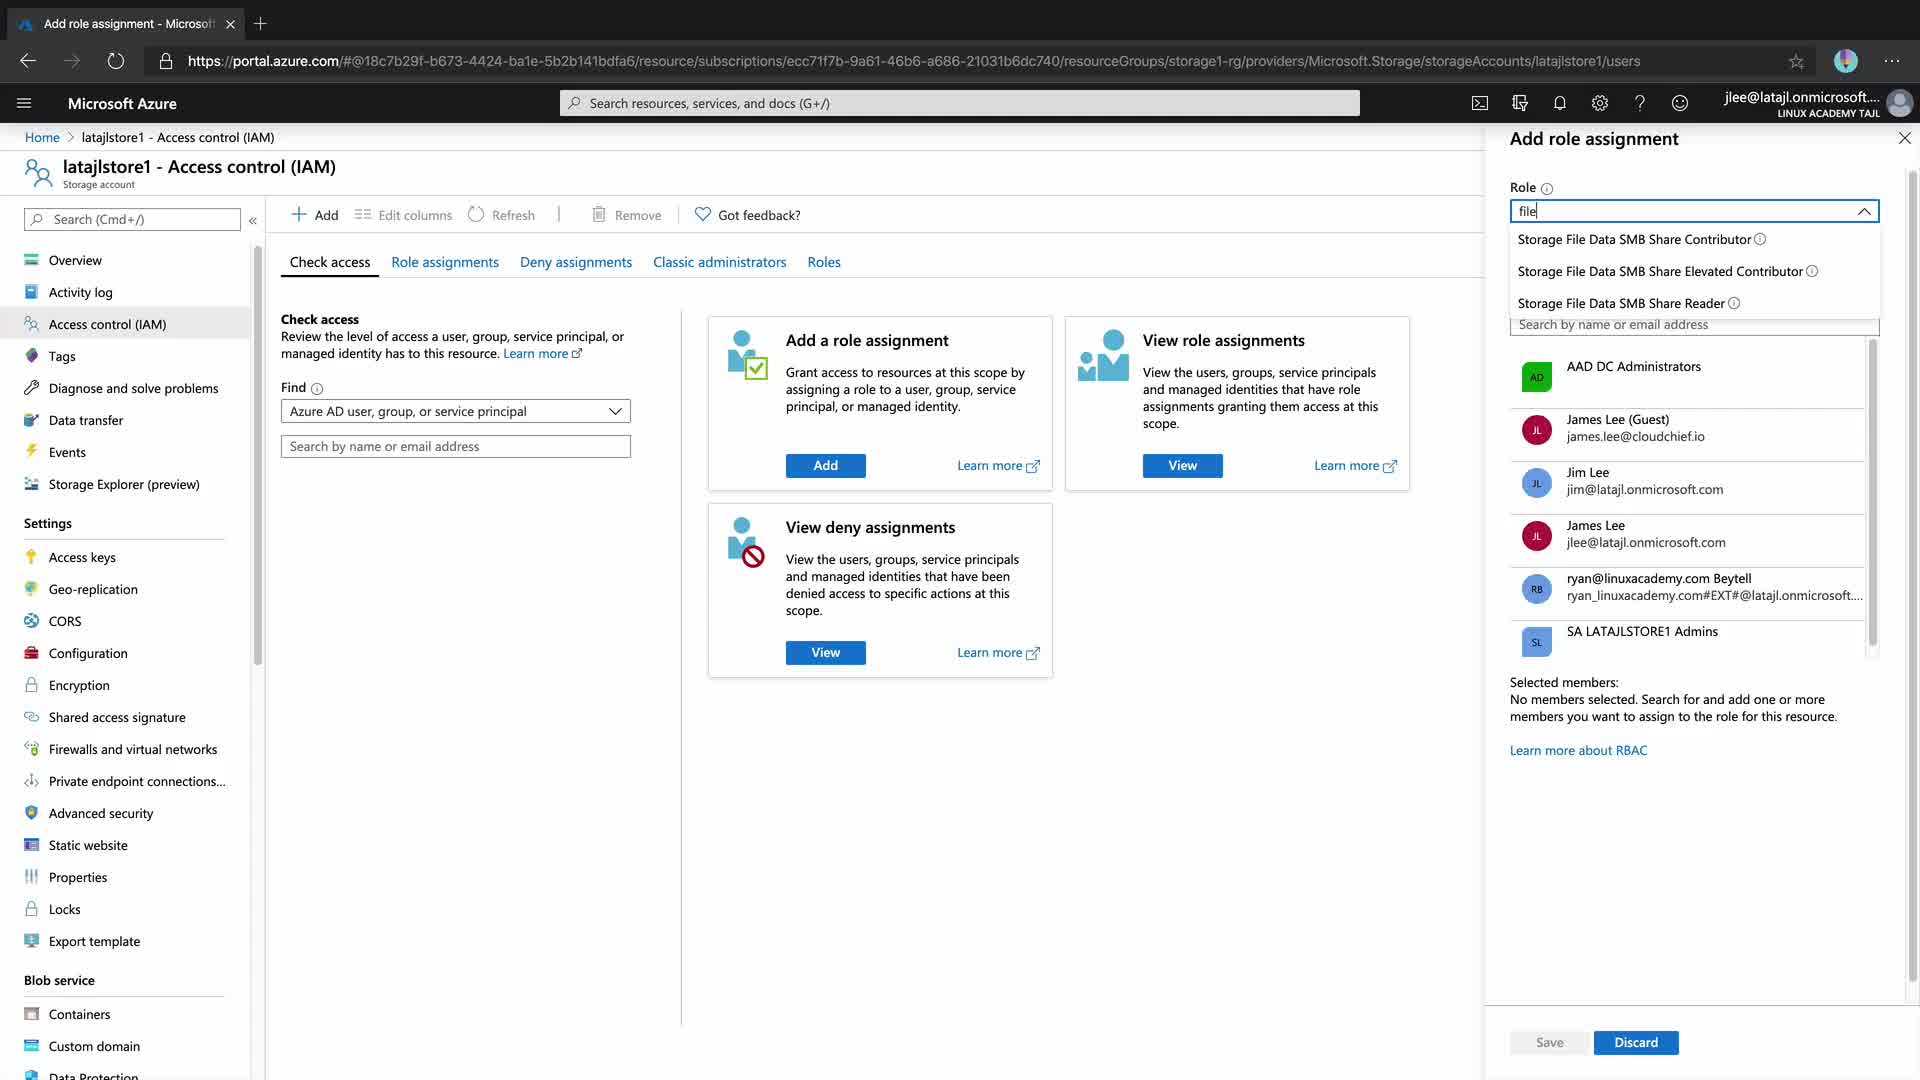This screenshot has height=1080, width=1920.
Task: Click the help question mark icon
Action: pyautogui.click(x=1639, y=103)
